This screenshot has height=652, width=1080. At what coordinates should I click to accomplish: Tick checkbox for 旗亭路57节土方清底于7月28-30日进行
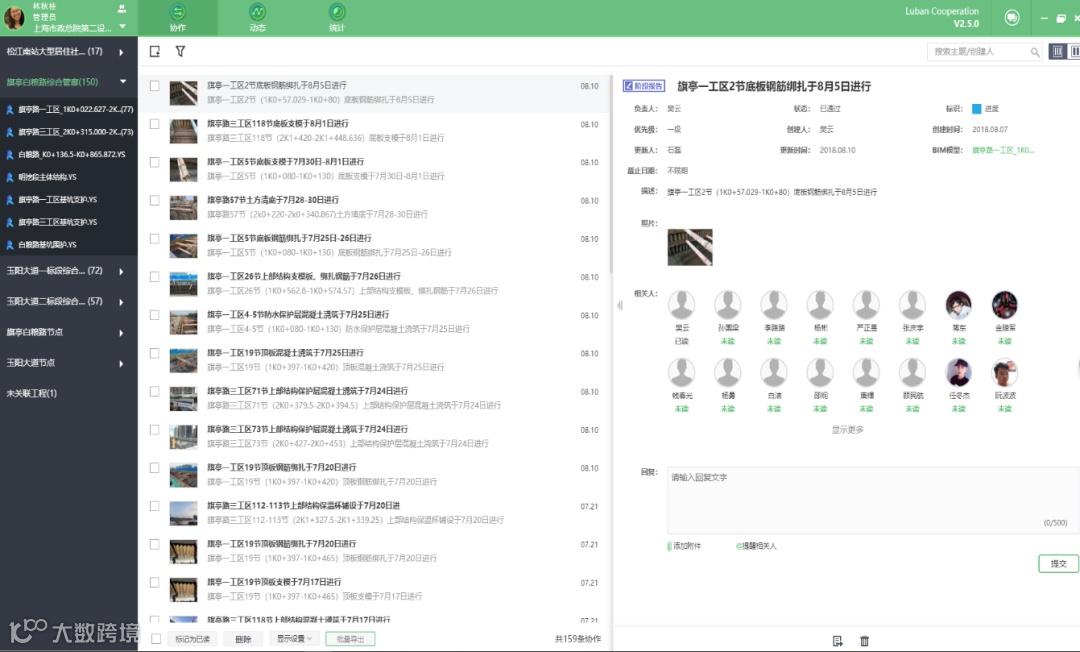point(155,201)
